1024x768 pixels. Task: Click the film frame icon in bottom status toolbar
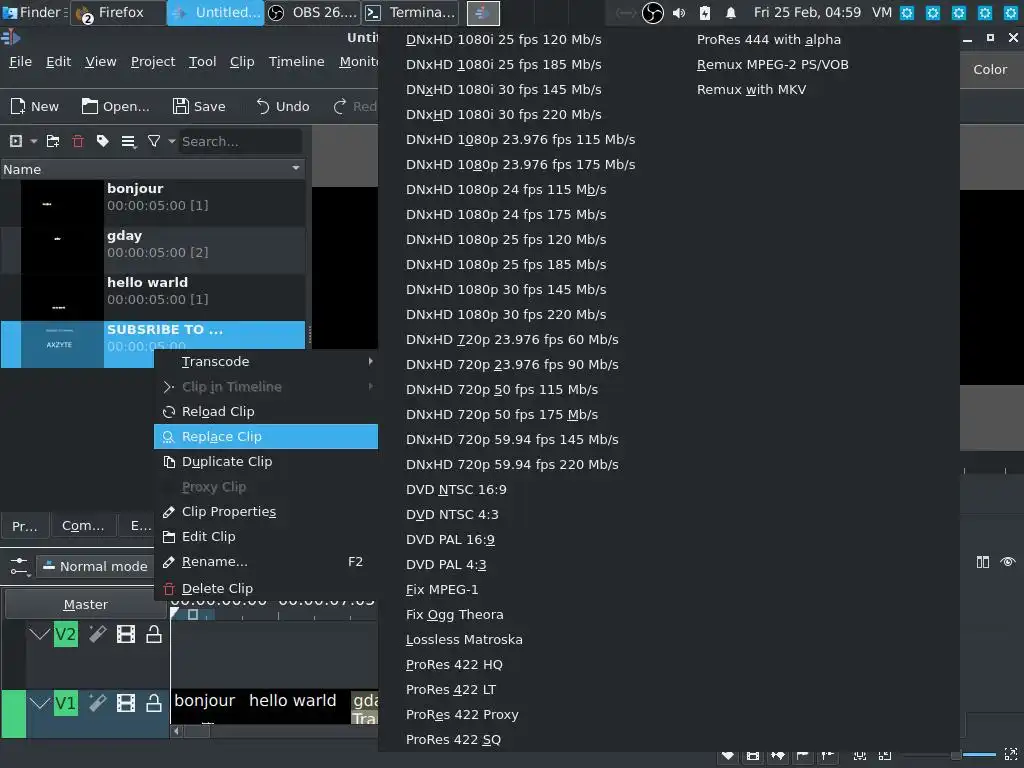click(752, 756)
